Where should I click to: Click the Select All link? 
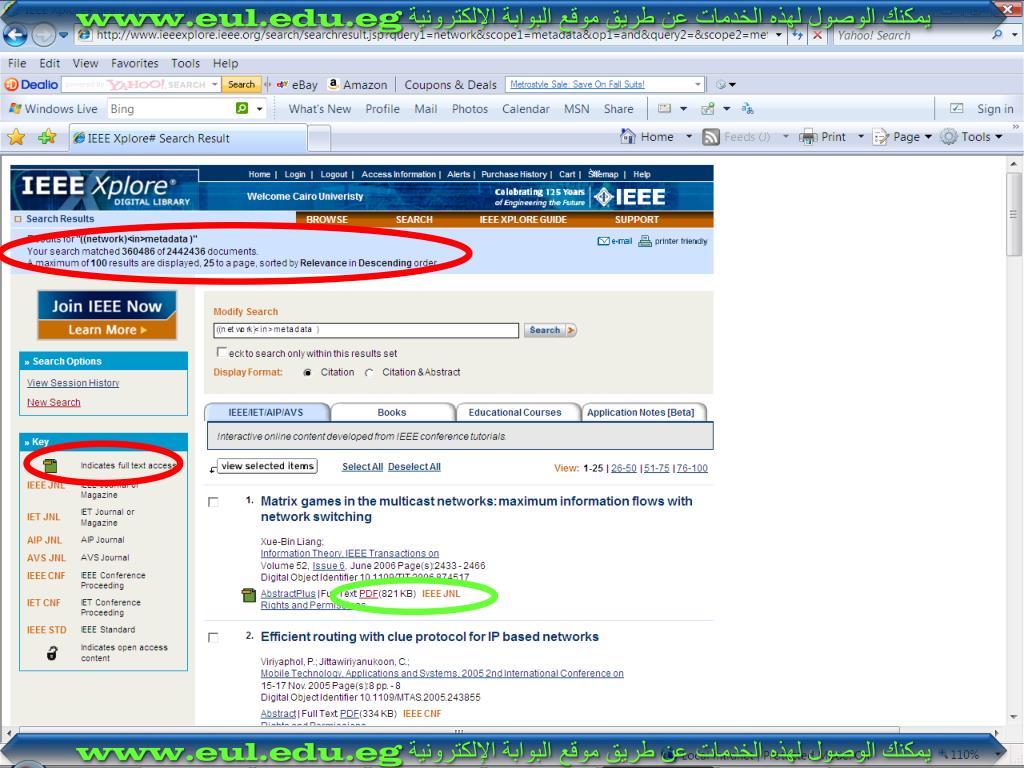362,467
